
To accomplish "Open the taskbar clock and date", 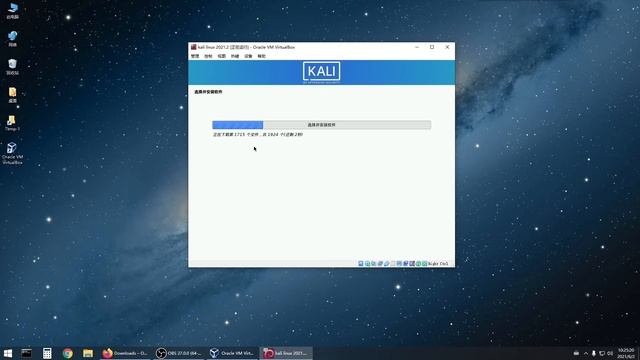I will (x=626, y=353).
